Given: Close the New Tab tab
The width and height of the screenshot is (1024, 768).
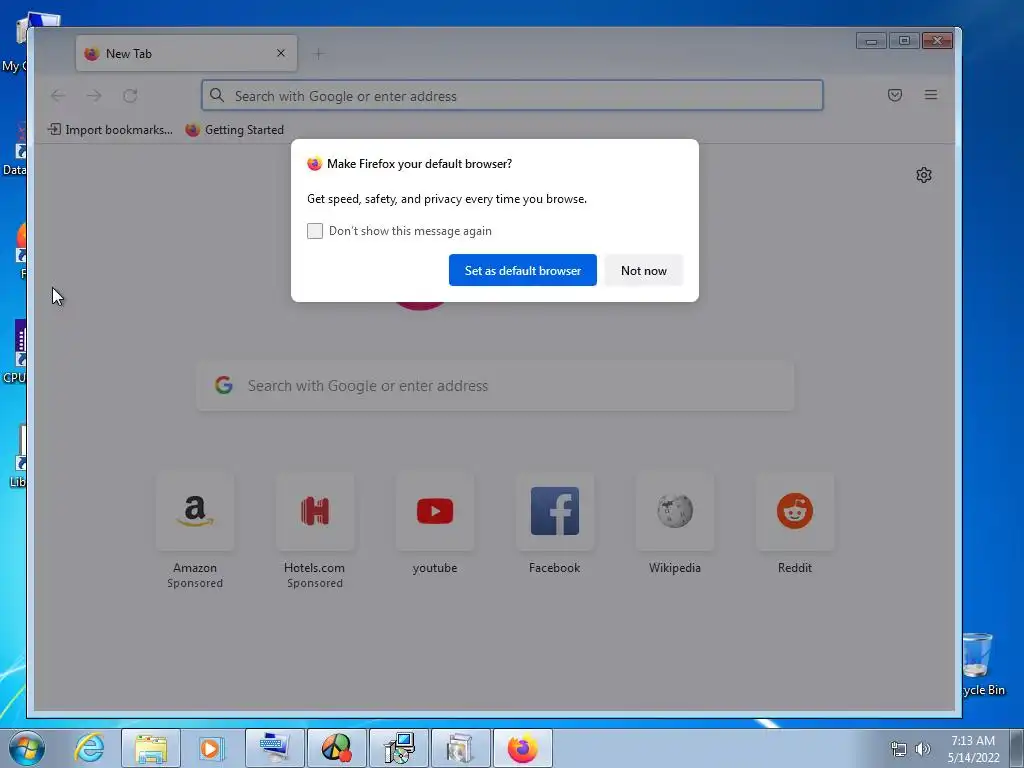Looking at the screenshot, I should [281, 54].
